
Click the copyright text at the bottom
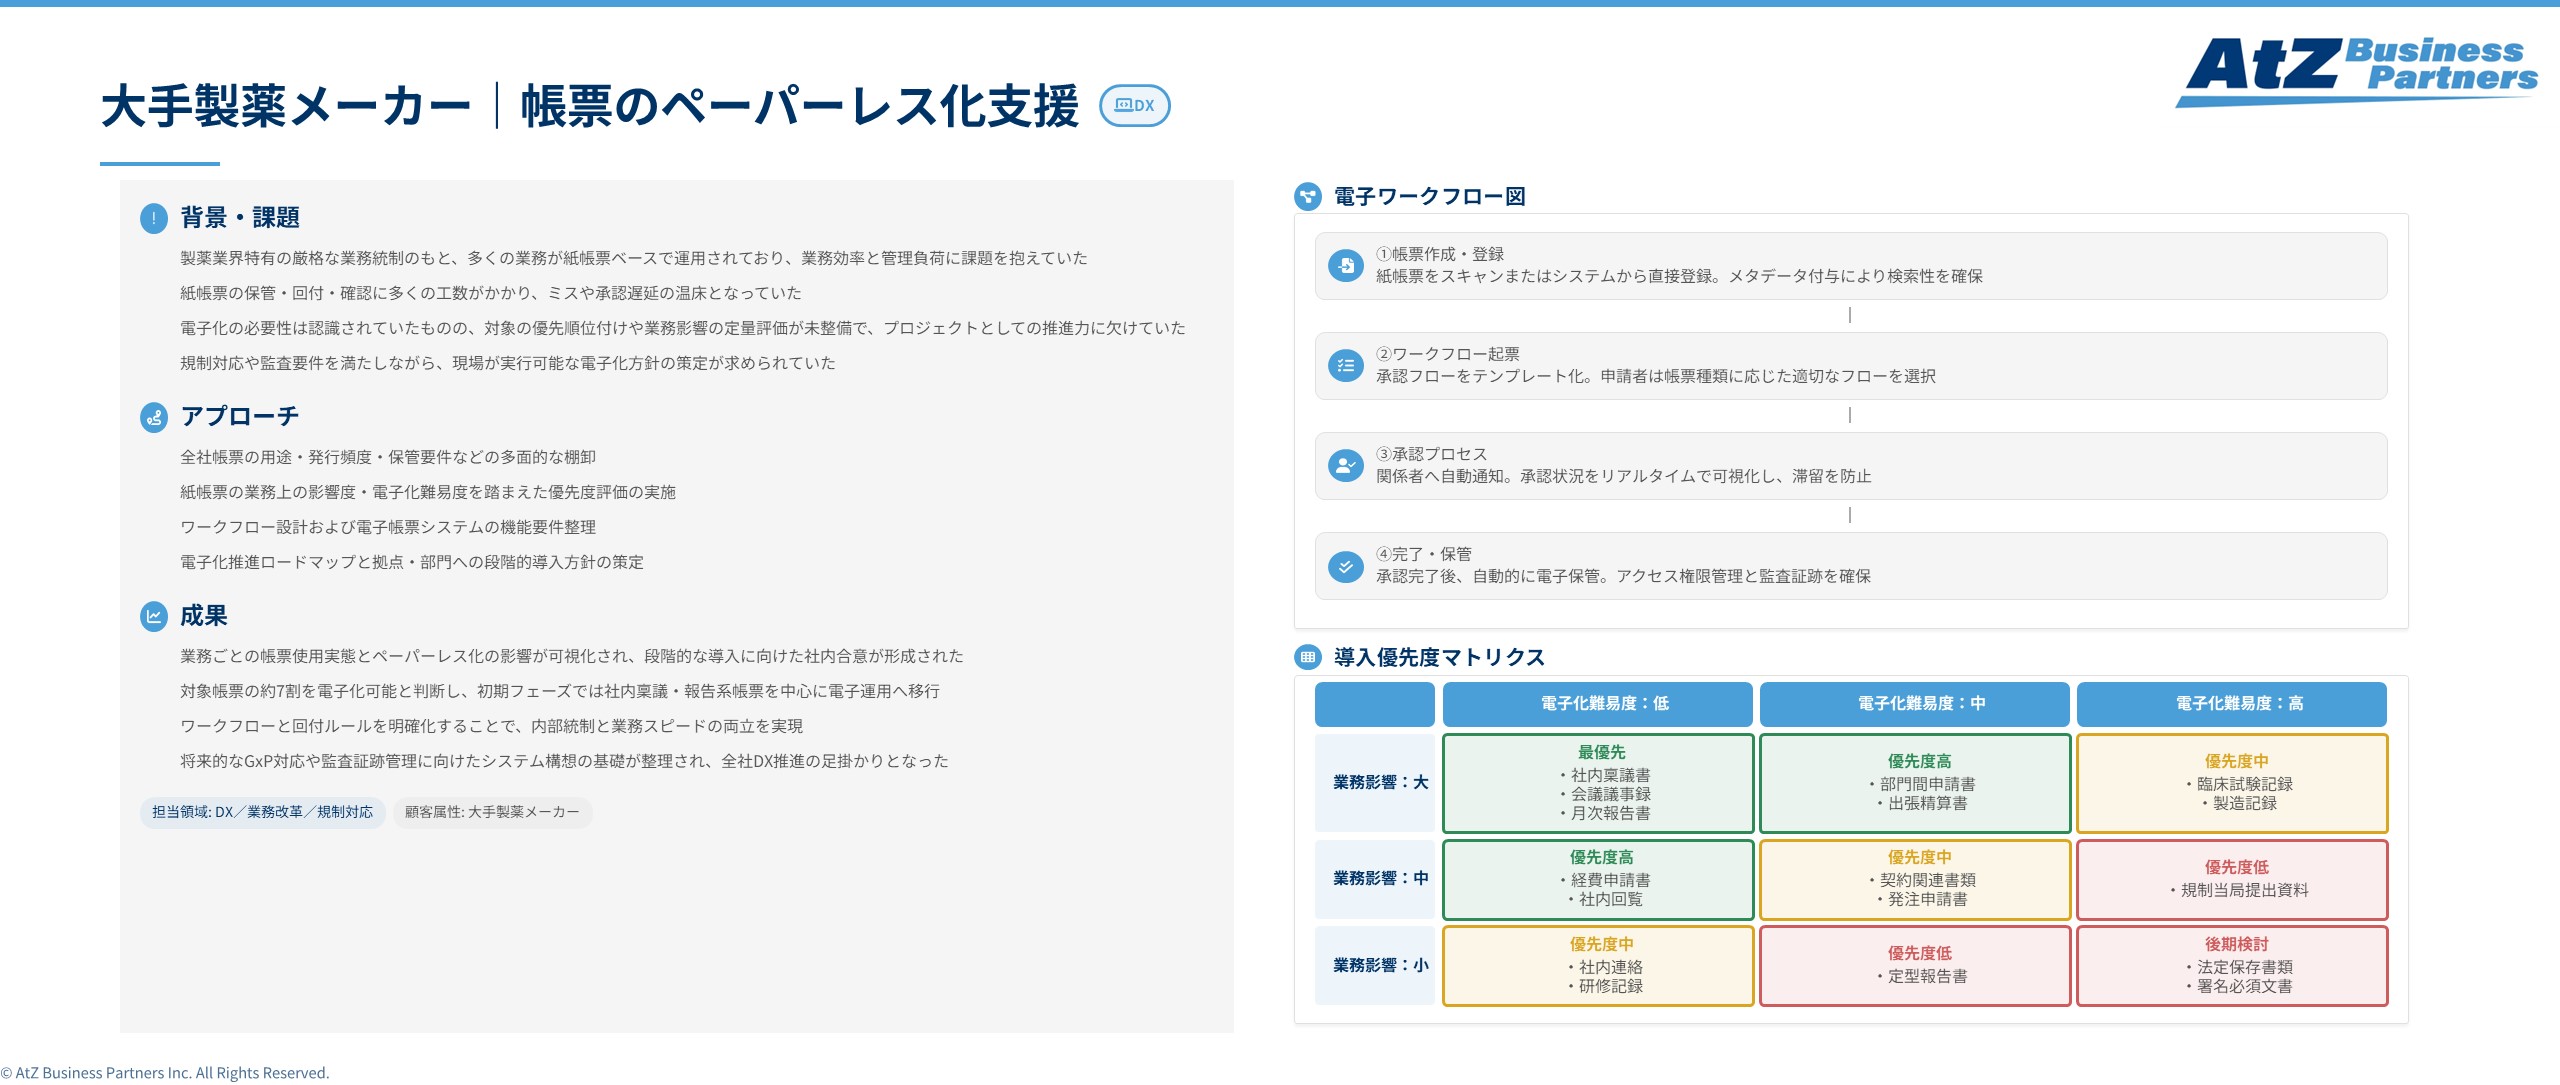(165, 1071)
